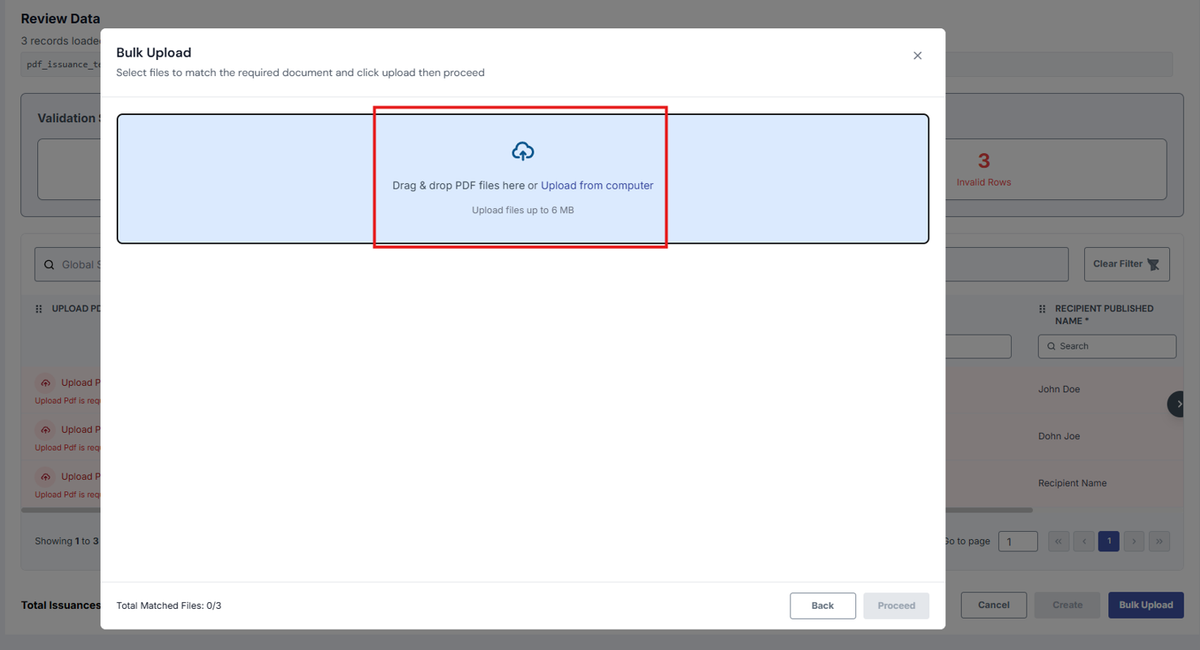The image size is (1200, 650).
Task: Go to the next page arrow
Action: point(1133,541)
